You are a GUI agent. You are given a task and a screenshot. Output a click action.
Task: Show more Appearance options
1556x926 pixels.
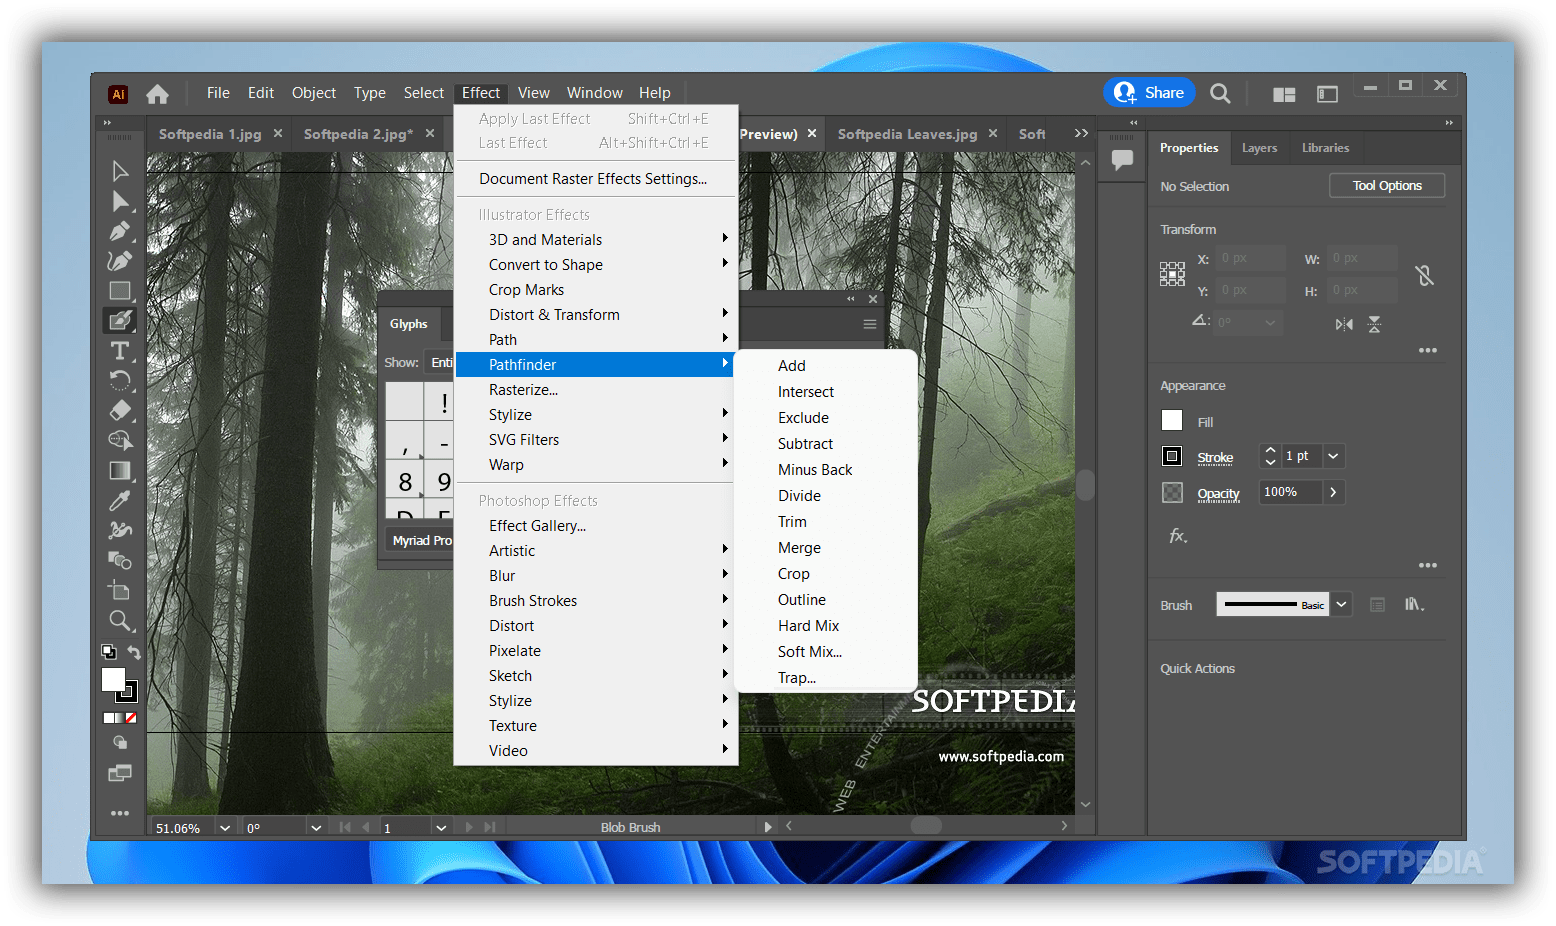tap(1427, 565)
